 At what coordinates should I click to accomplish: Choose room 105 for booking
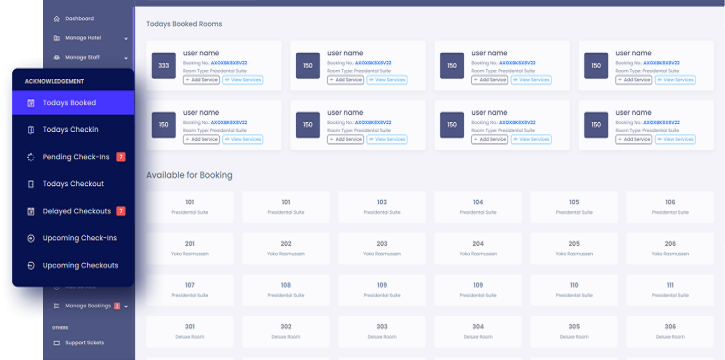click(574, 207)
